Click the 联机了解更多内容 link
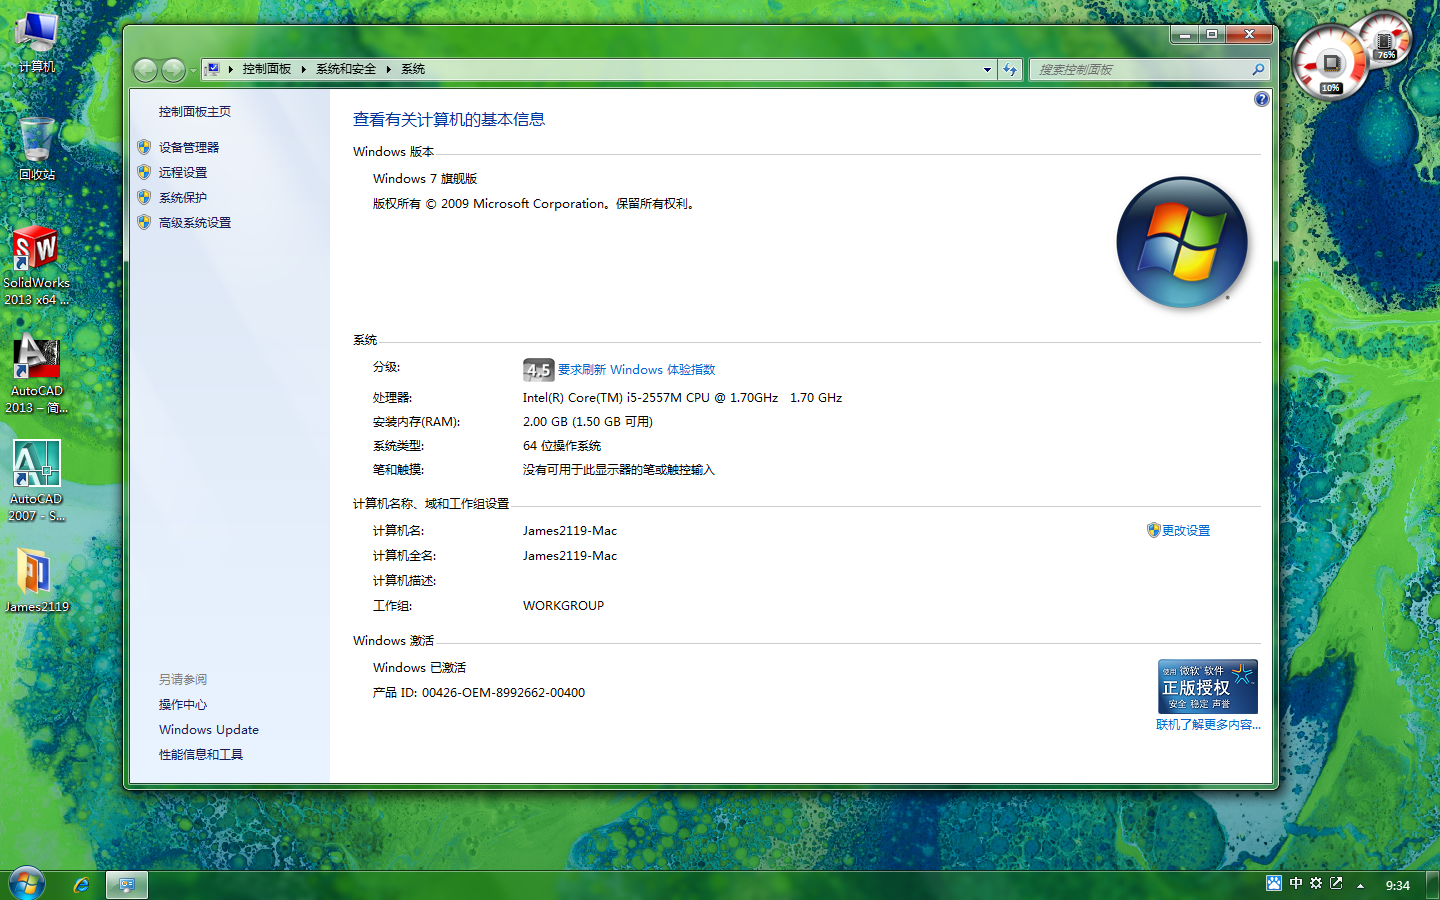Viewport: 1440px width, 900px height. [x=1208, y=724]
